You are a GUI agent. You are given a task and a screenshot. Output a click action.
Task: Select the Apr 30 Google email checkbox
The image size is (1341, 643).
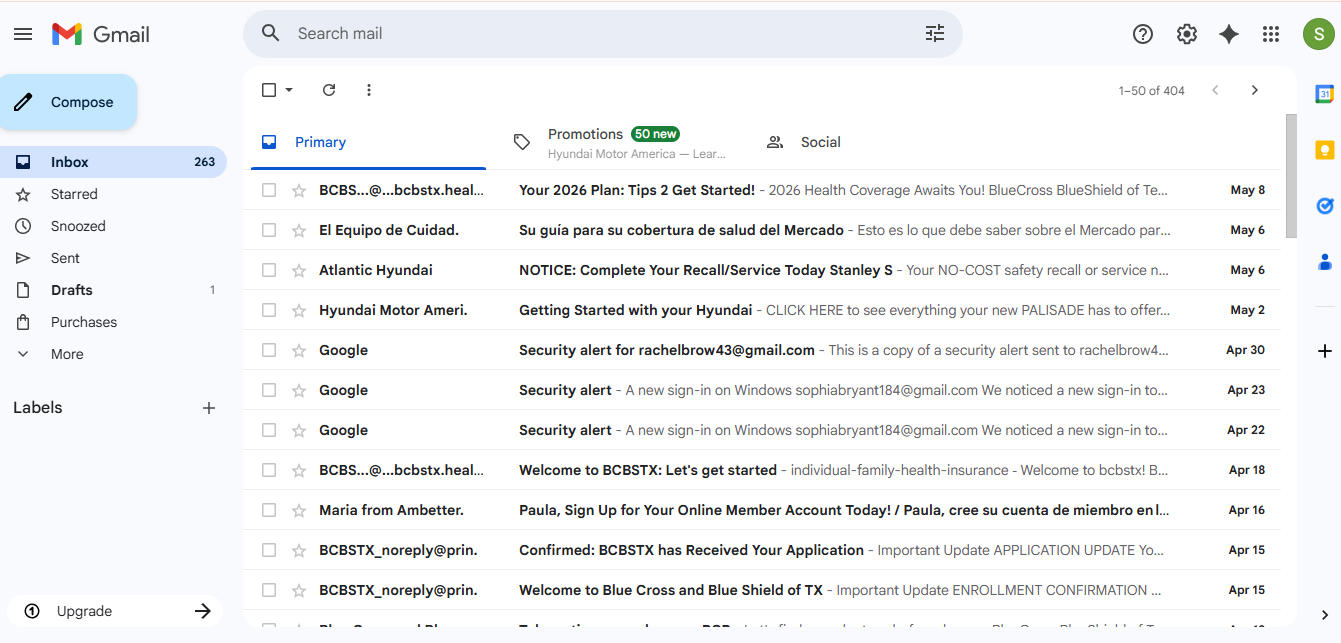pos(269,350)
